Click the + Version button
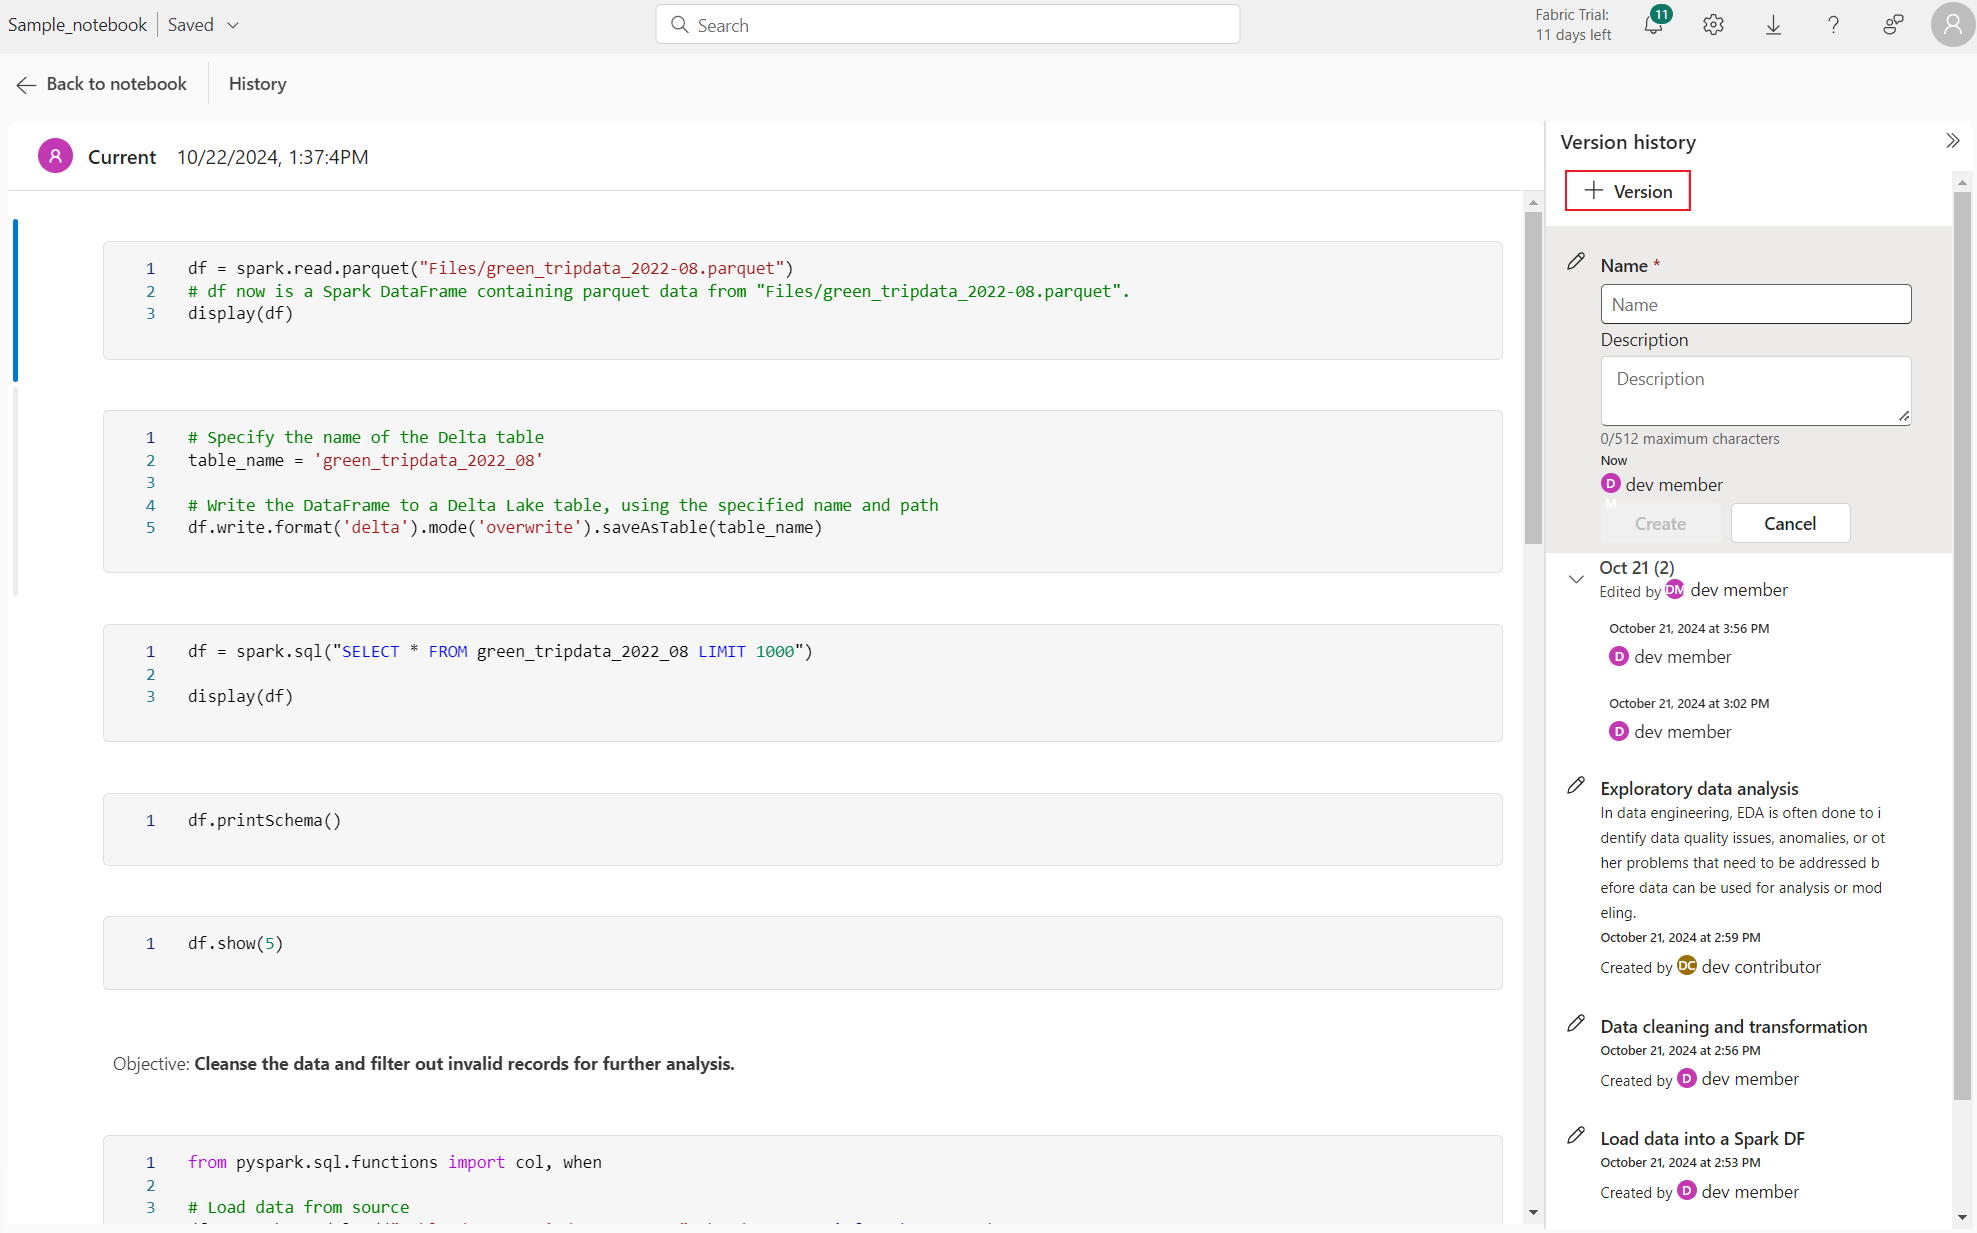 point(1626,189)
